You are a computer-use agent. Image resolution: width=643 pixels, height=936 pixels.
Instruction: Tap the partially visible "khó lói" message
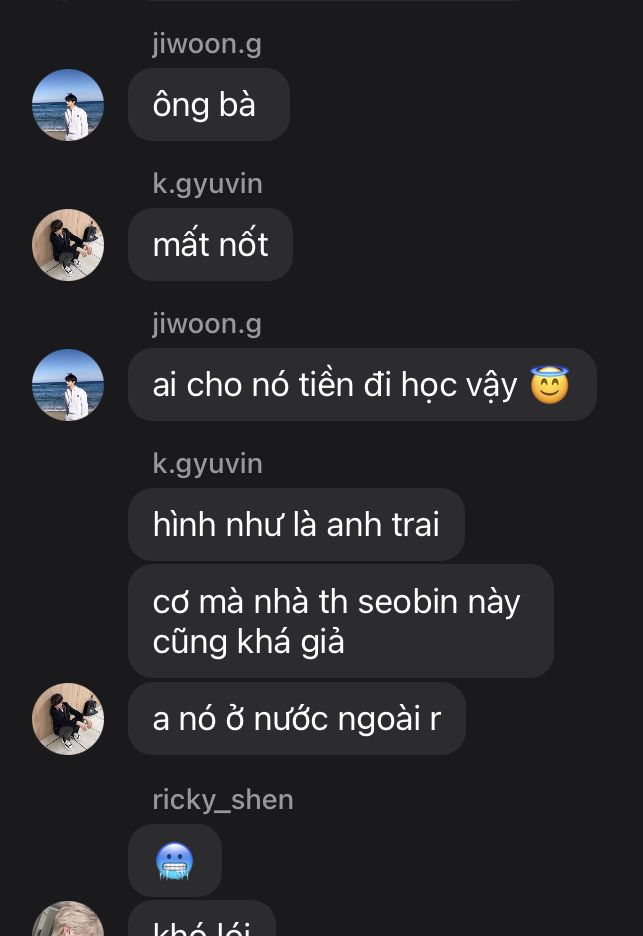(202, 919)
